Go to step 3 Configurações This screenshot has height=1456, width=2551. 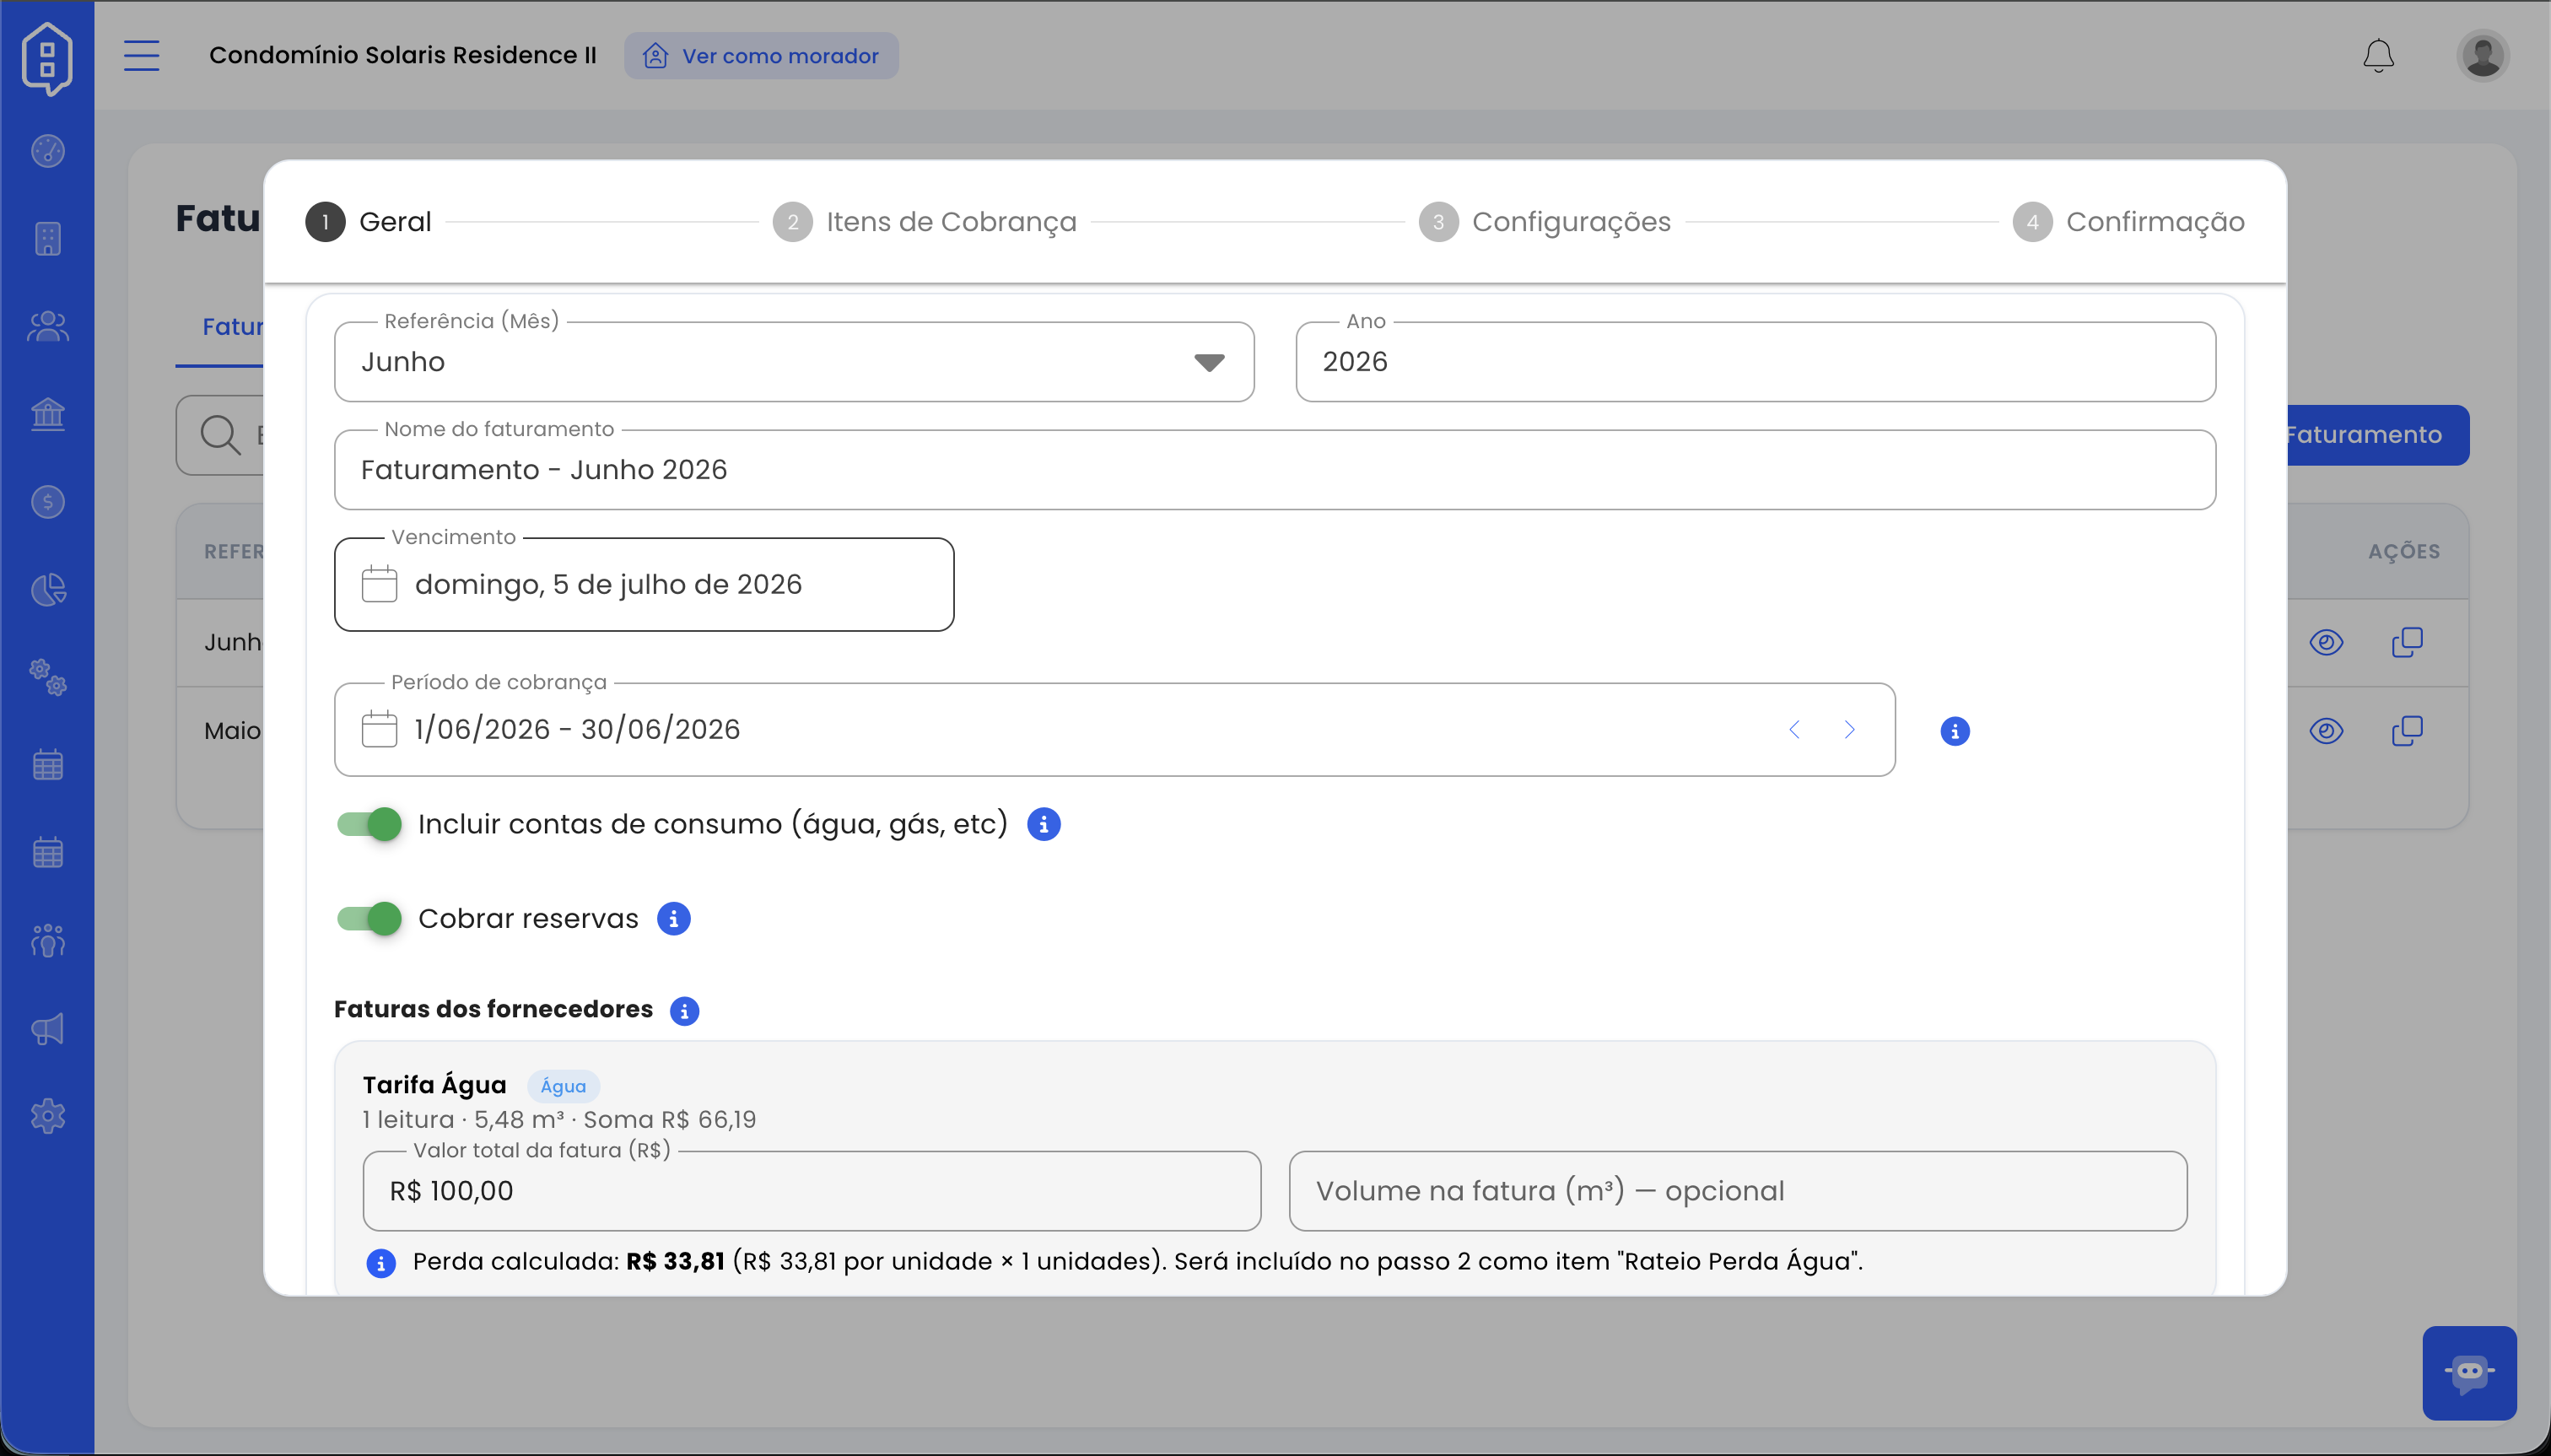pyautogui.click(x=1544, y=222)
